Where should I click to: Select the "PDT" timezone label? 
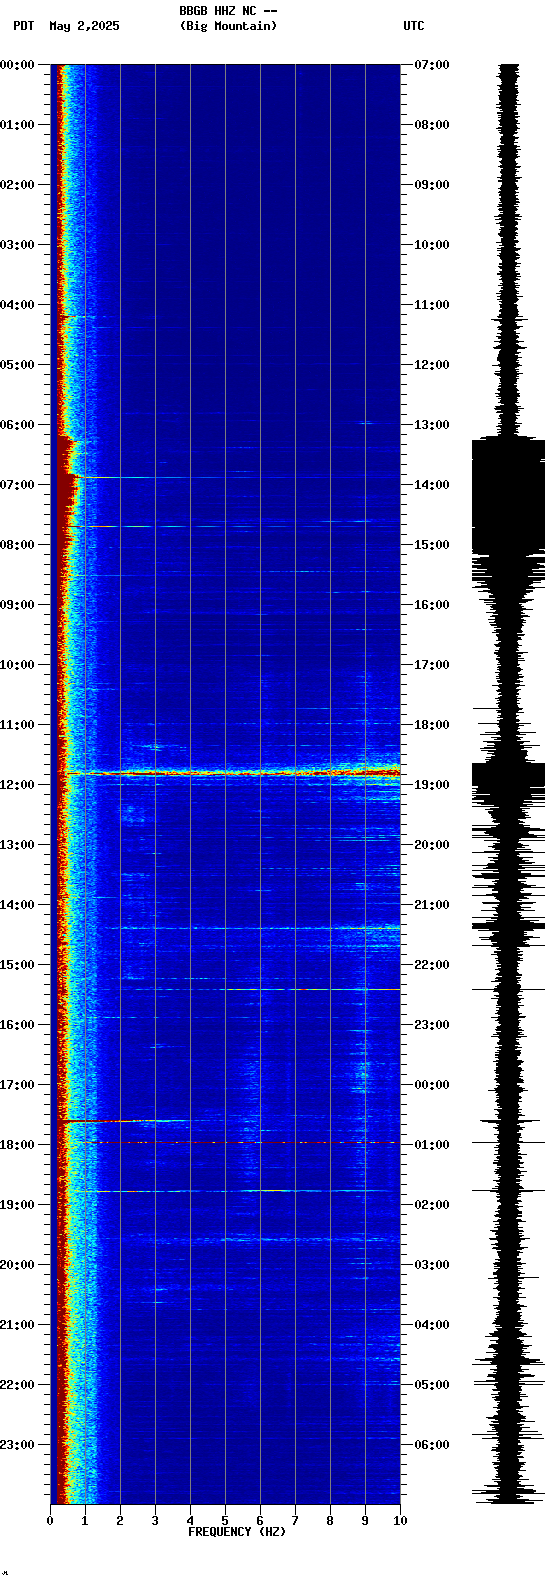(x=24, y=26)
